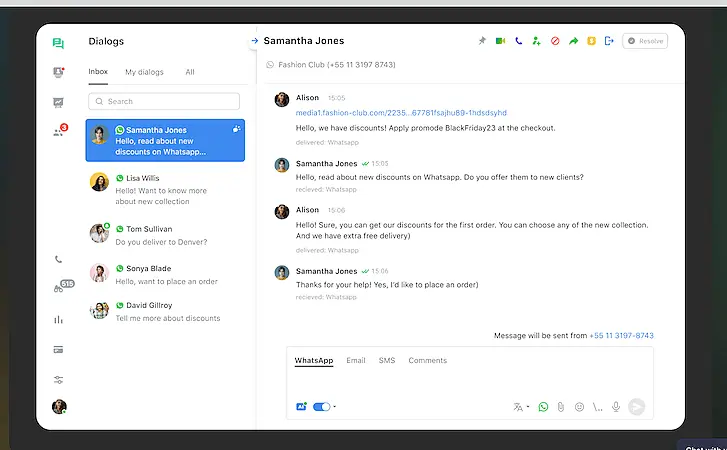Send the message with arrow button
Screen dimensions: 727x450
(637, 406)
